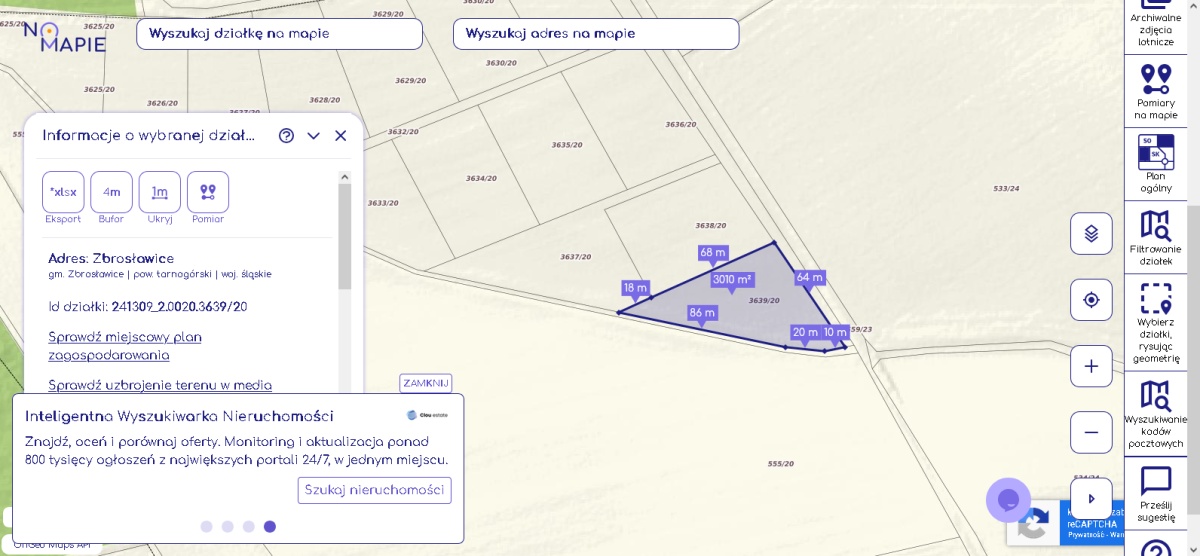Screen dimensions: 1200x556
Task: Toggle the 4m Bufor button
Action: coord(111,192)
